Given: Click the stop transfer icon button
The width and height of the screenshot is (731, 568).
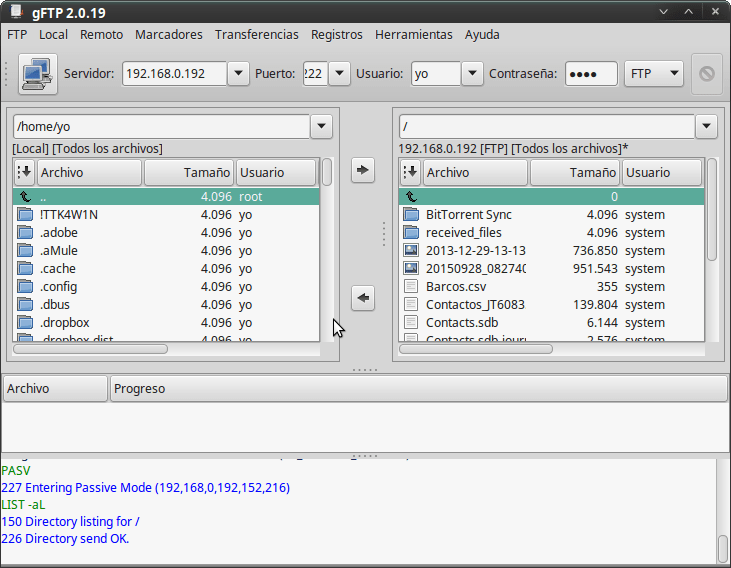Looking at the screenshot, I should point(706,74).
